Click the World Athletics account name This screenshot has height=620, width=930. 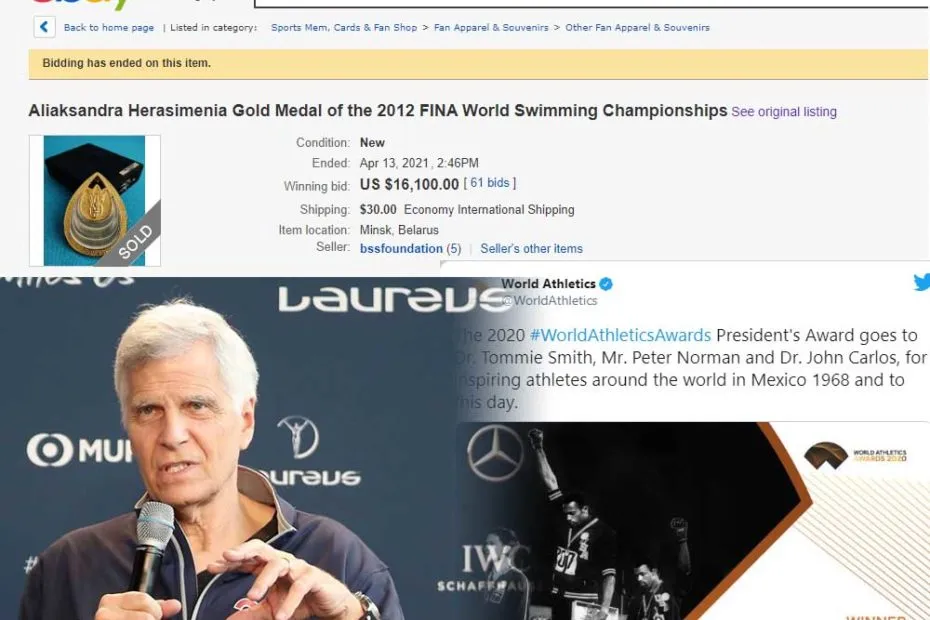548,284
